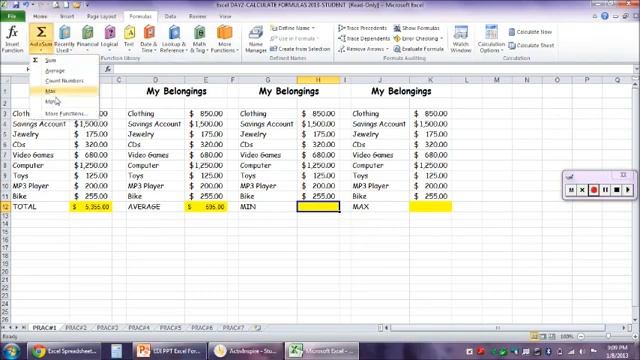Open Chrome Excel Spreadsheet taskbar item
640x360 pixels.
point(64,351)
